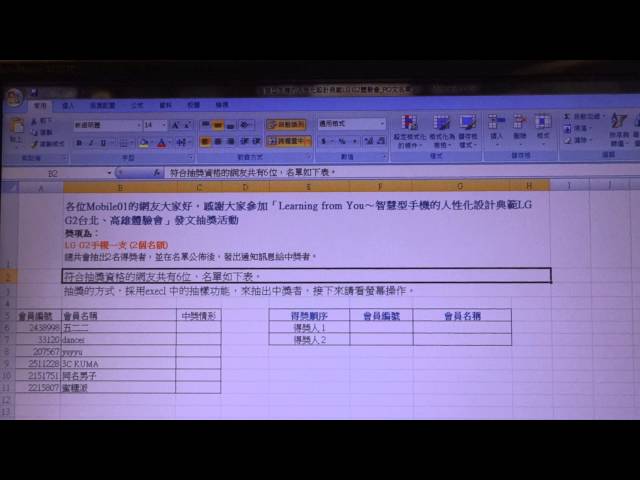Switch to the 檢視 (View) ribbon tab

coord(222,105)
